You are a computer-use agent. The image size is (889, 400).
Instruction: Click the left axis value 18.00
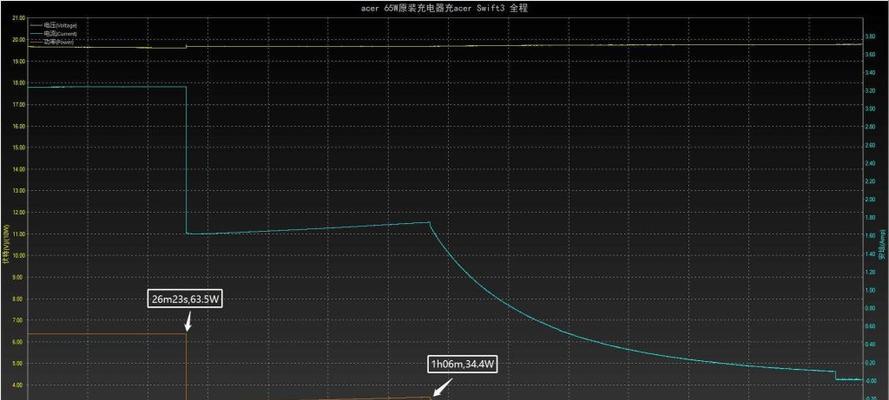[19, 83]
